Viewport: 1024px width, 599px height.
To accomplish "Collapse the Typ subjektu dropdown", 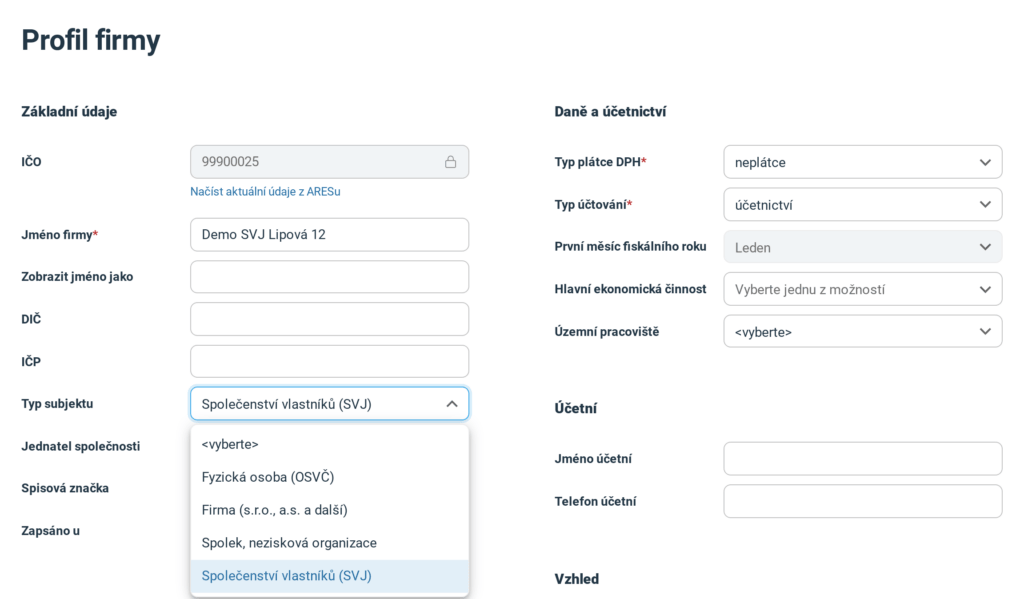I will pyautogui.click(x=329, y=404).
